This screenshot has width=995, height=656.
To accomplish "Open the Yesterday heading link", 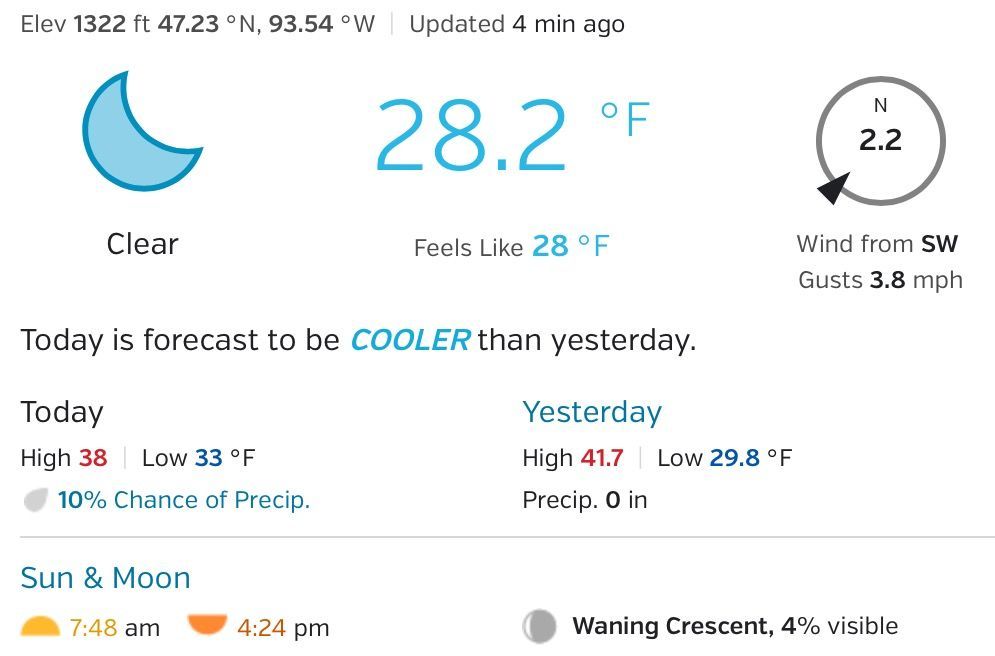I will (x=592, y=412).
